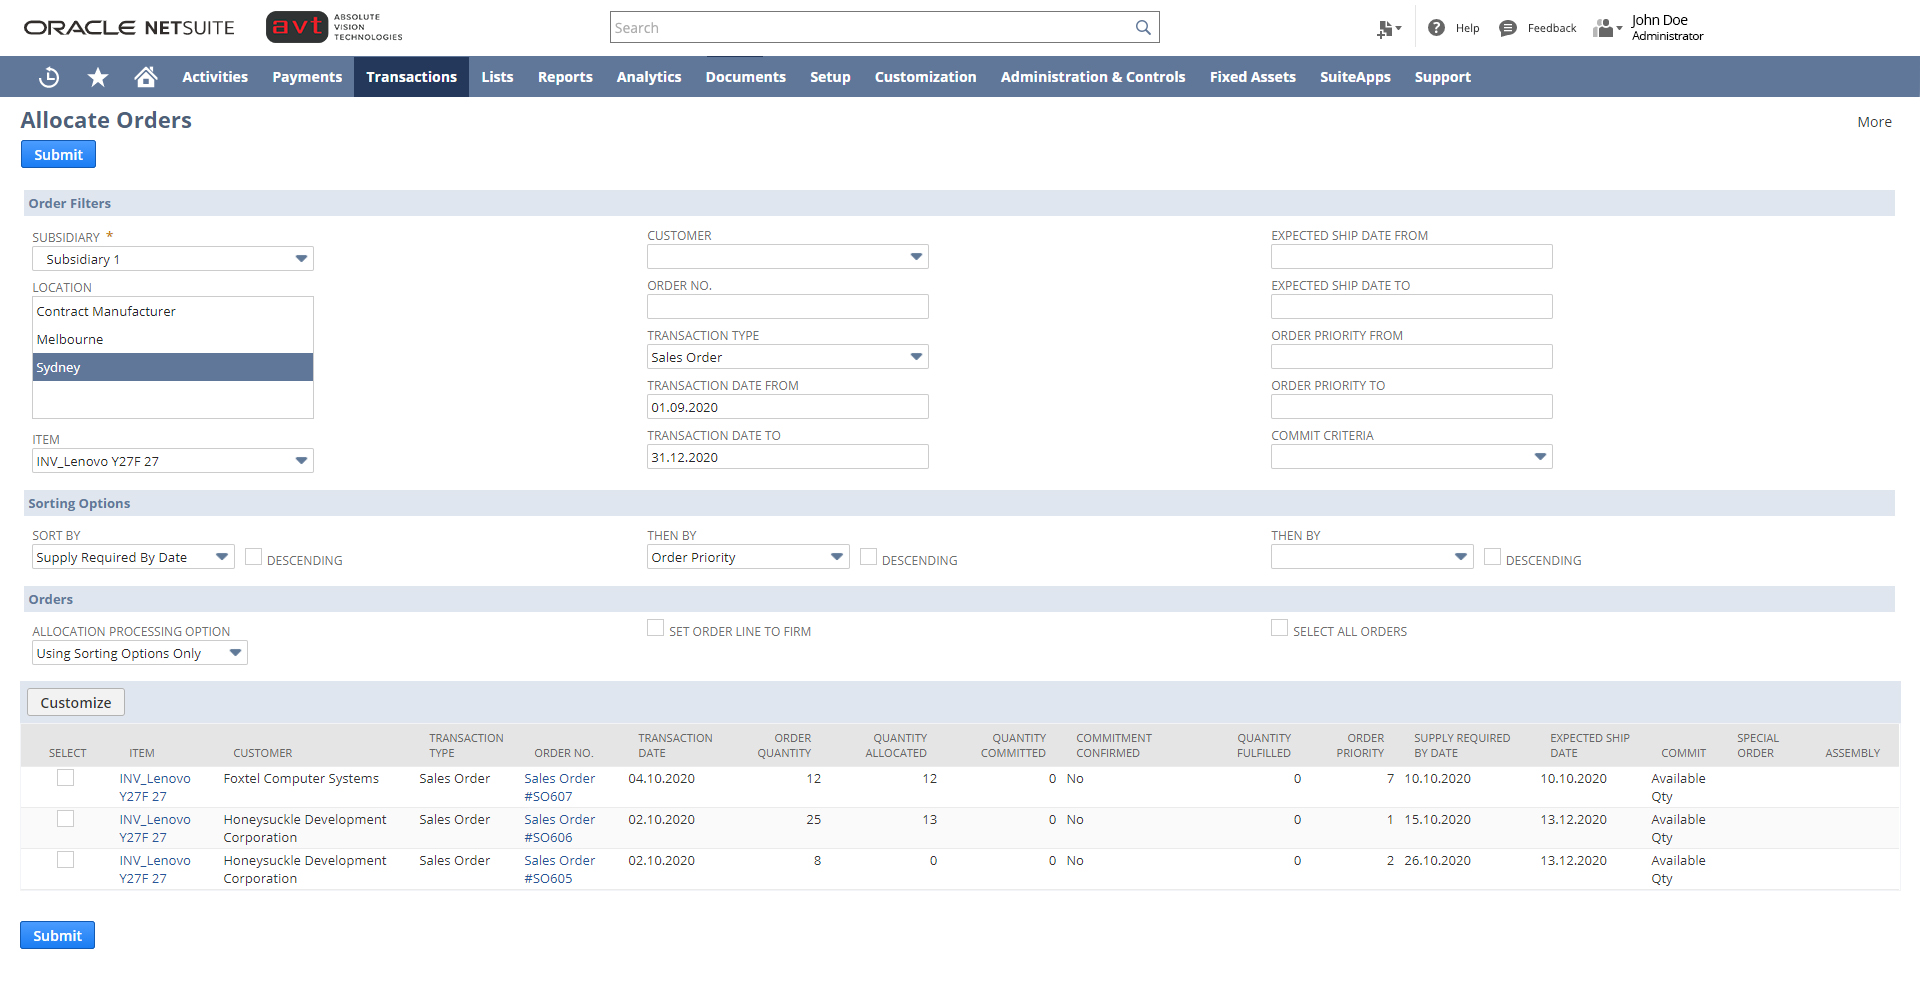Click the Transaction Date From field
1920x983 pixels.
pyautogui.click(x=787, y=406)
